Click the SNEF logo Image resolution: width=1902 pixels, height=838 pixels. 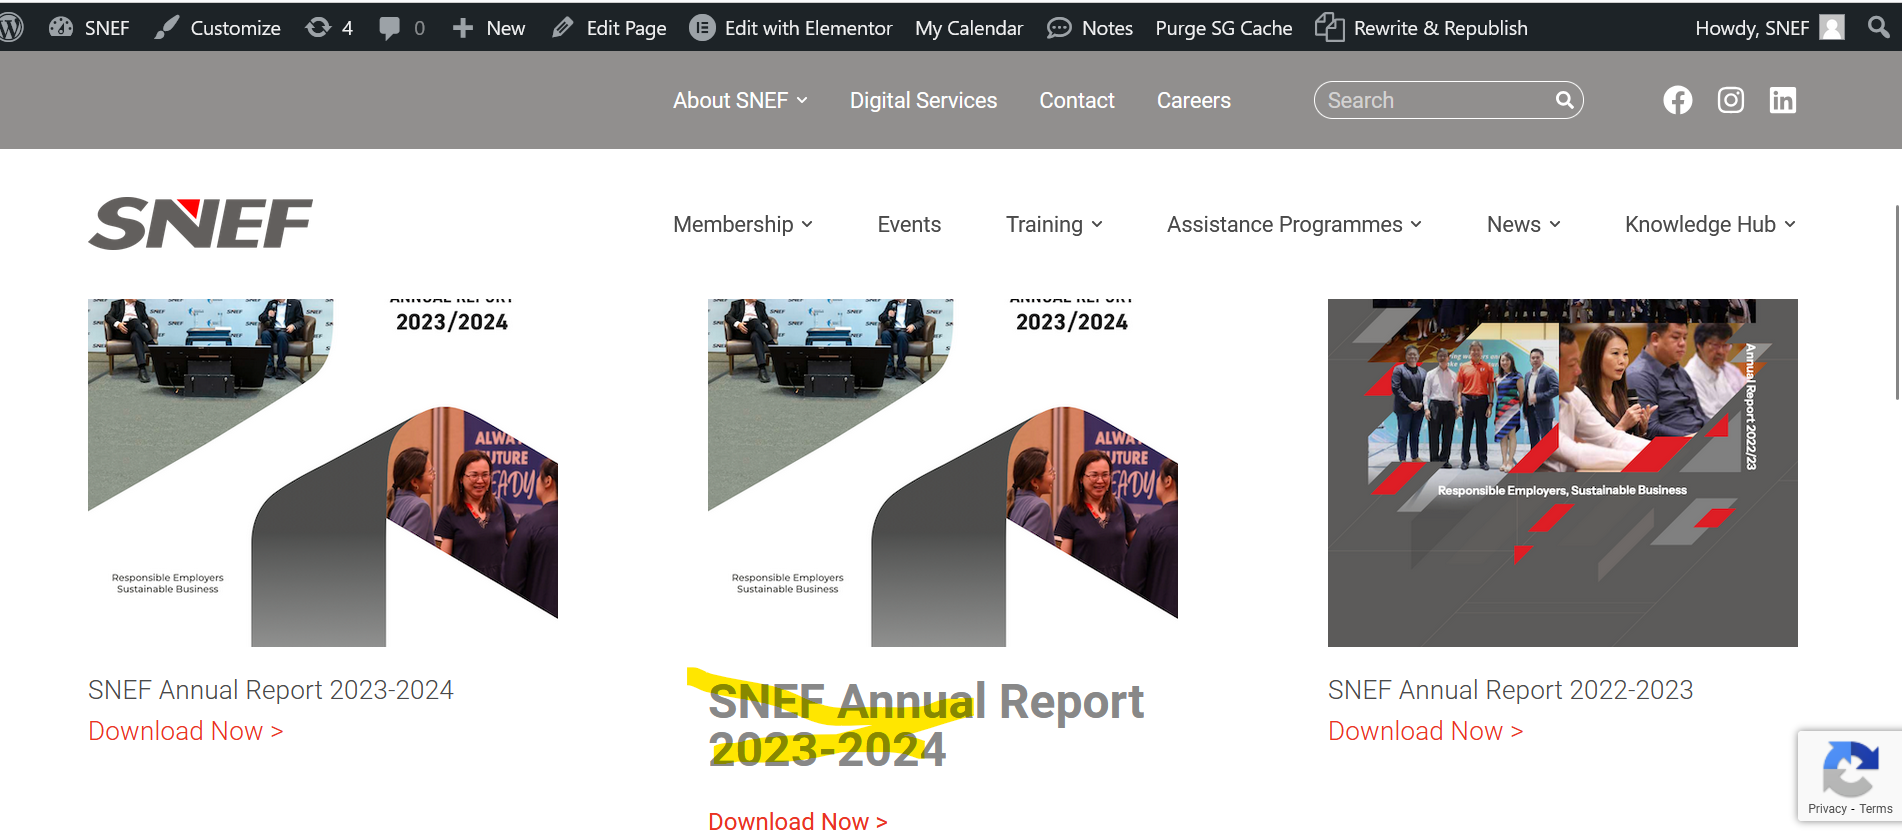[200, 223]
